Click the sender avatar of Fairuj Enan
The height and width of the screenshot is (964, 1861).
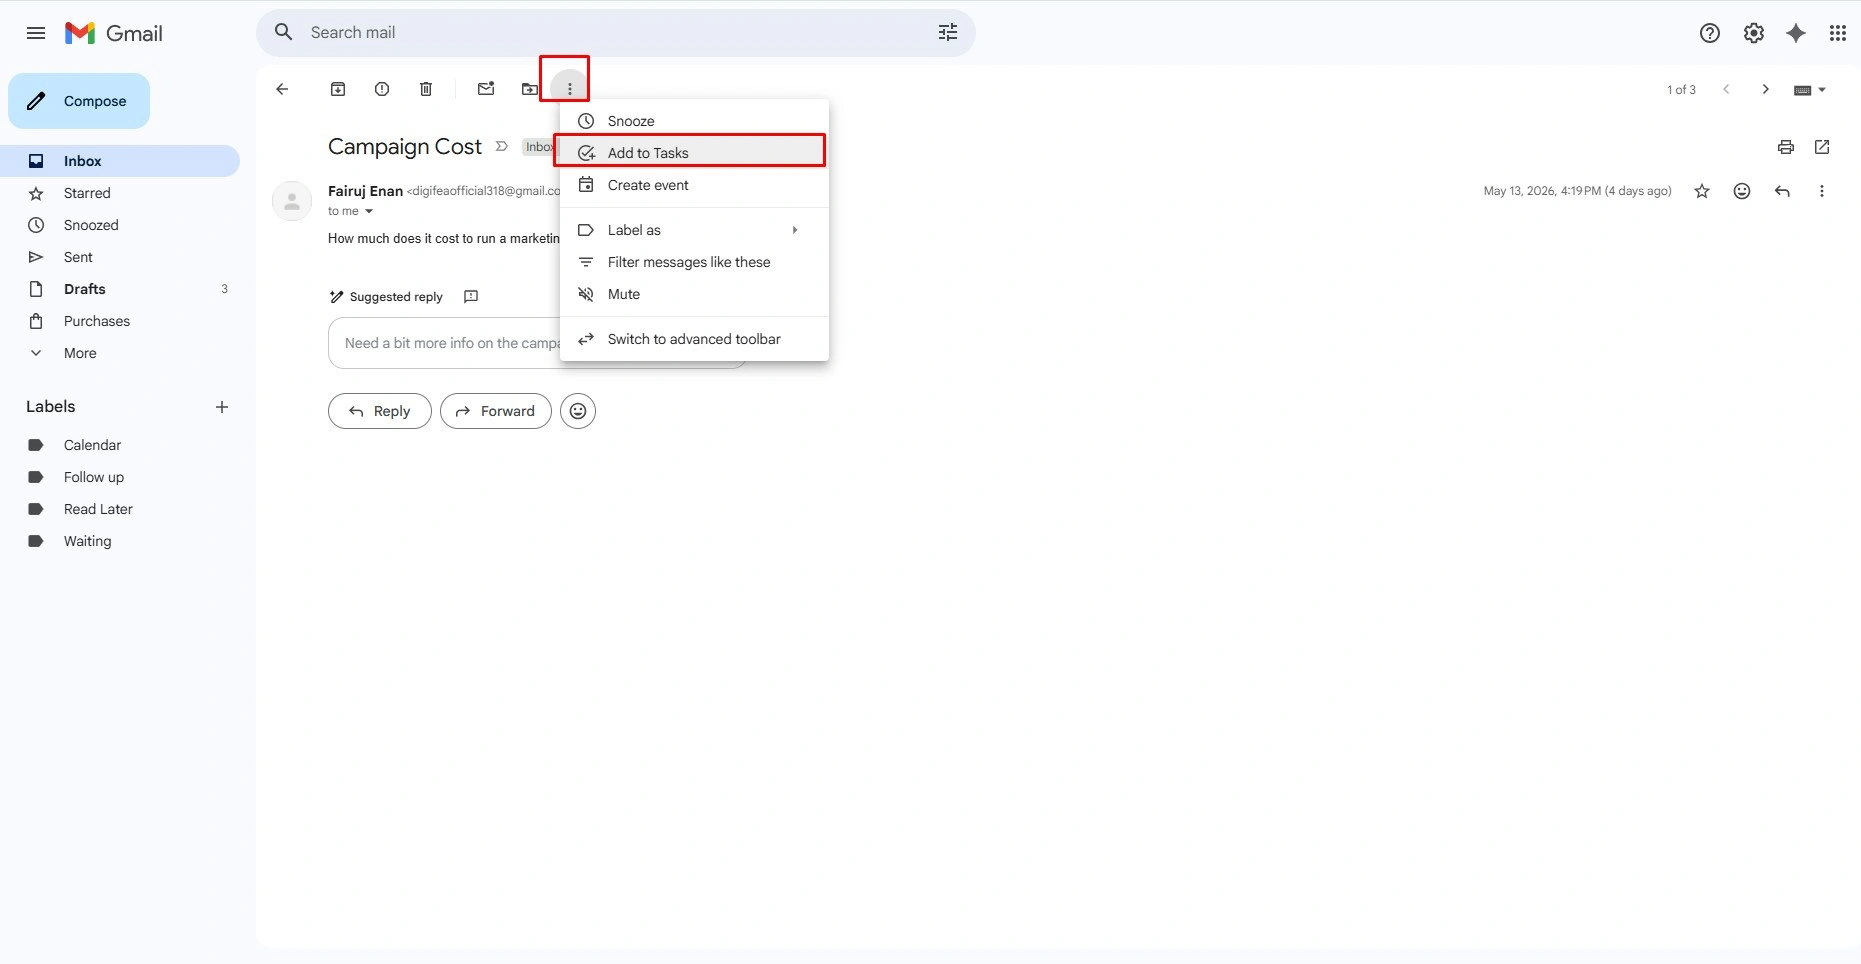tap(292, 201)
